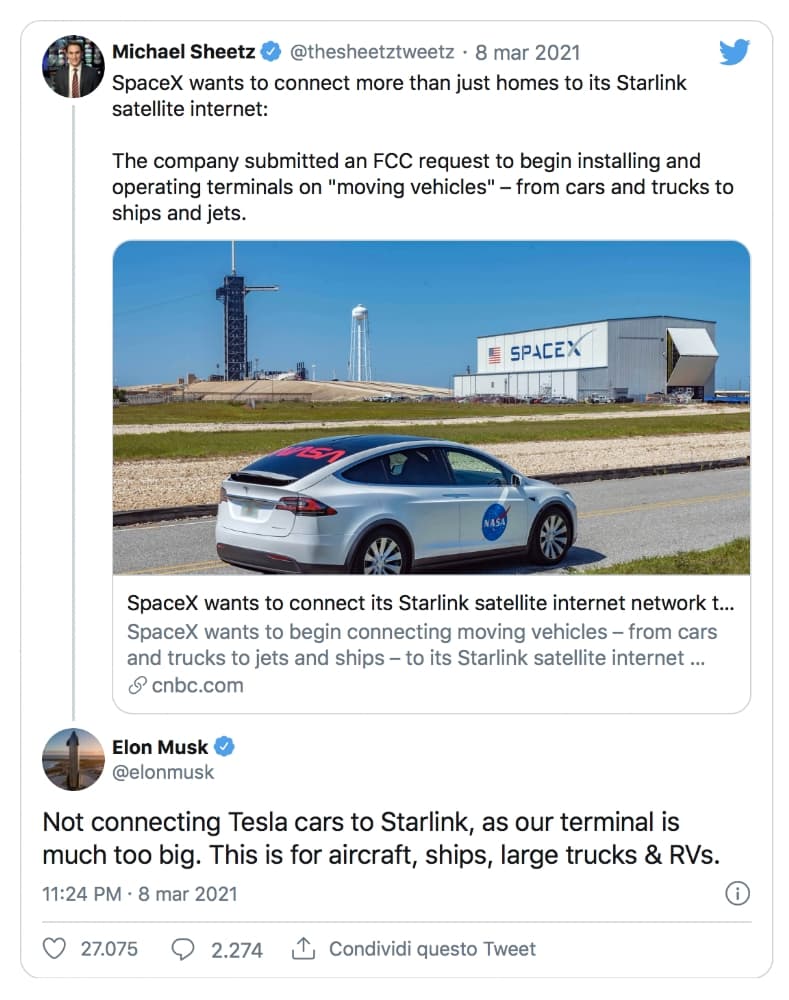This screenshot has height=1000, width=789.
Task: Click "Condividi questo Tweet"
Action: click(x=432, y=948)
